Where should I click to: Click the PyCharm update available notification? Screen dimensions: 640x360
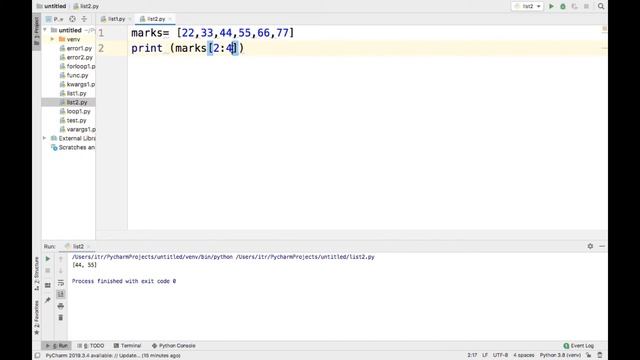(113, 356)
